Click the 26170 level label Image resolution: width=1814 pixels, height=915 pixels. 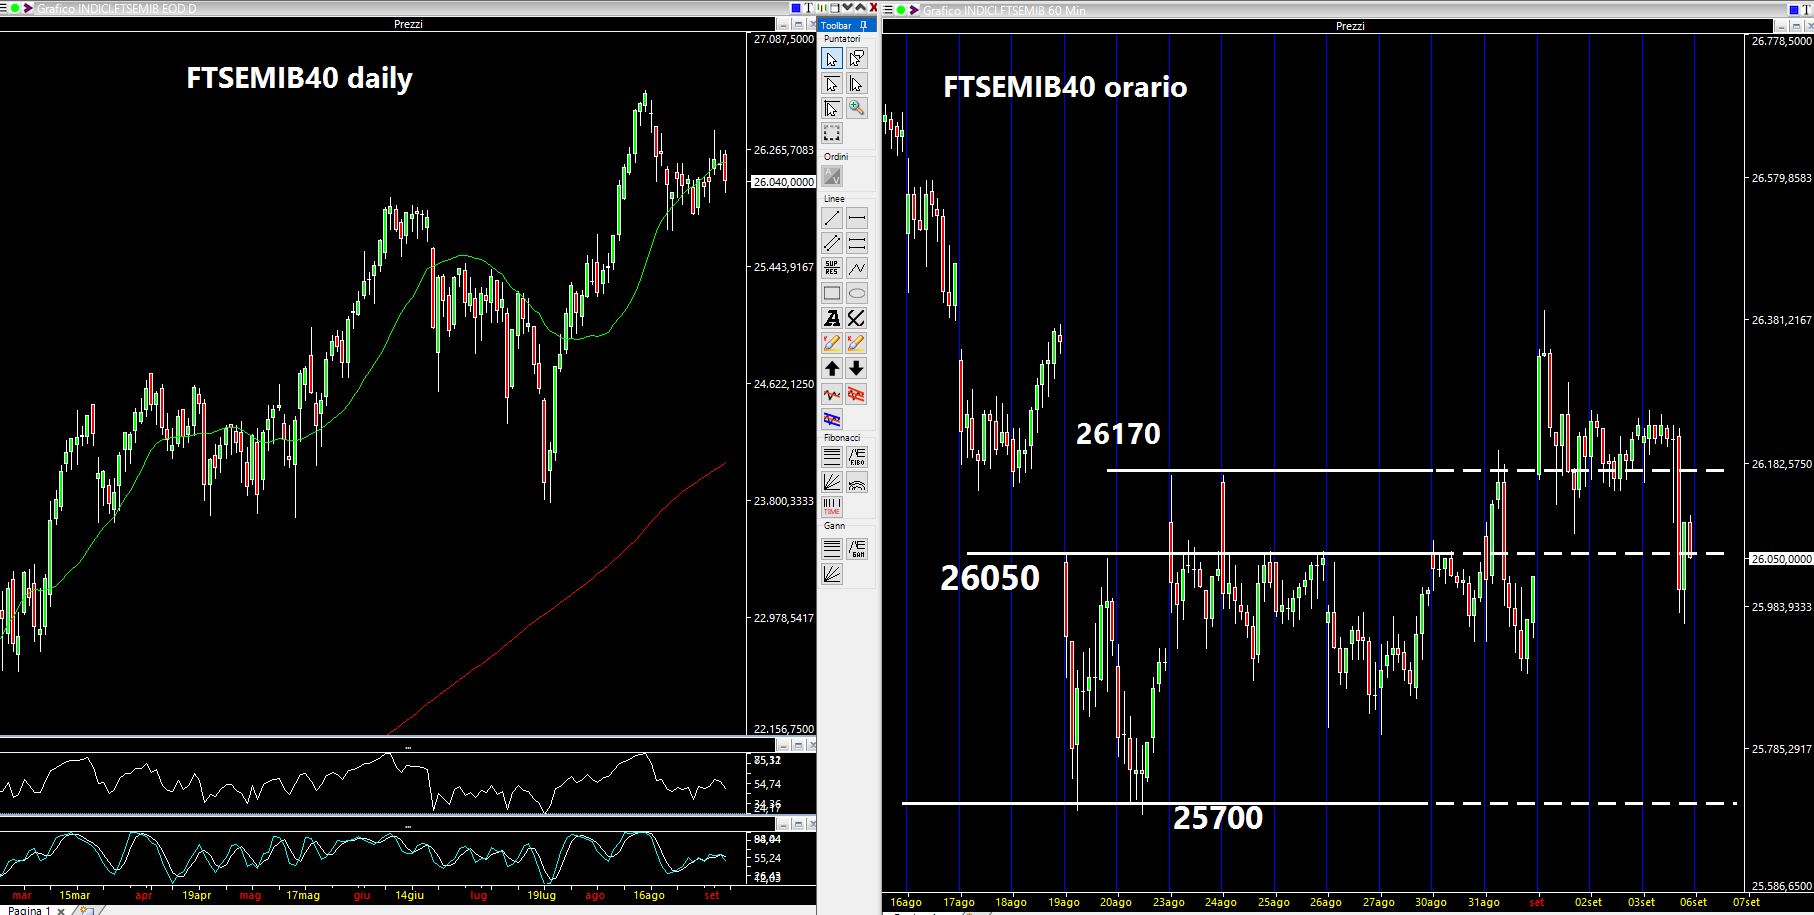tap(1118, 433)
